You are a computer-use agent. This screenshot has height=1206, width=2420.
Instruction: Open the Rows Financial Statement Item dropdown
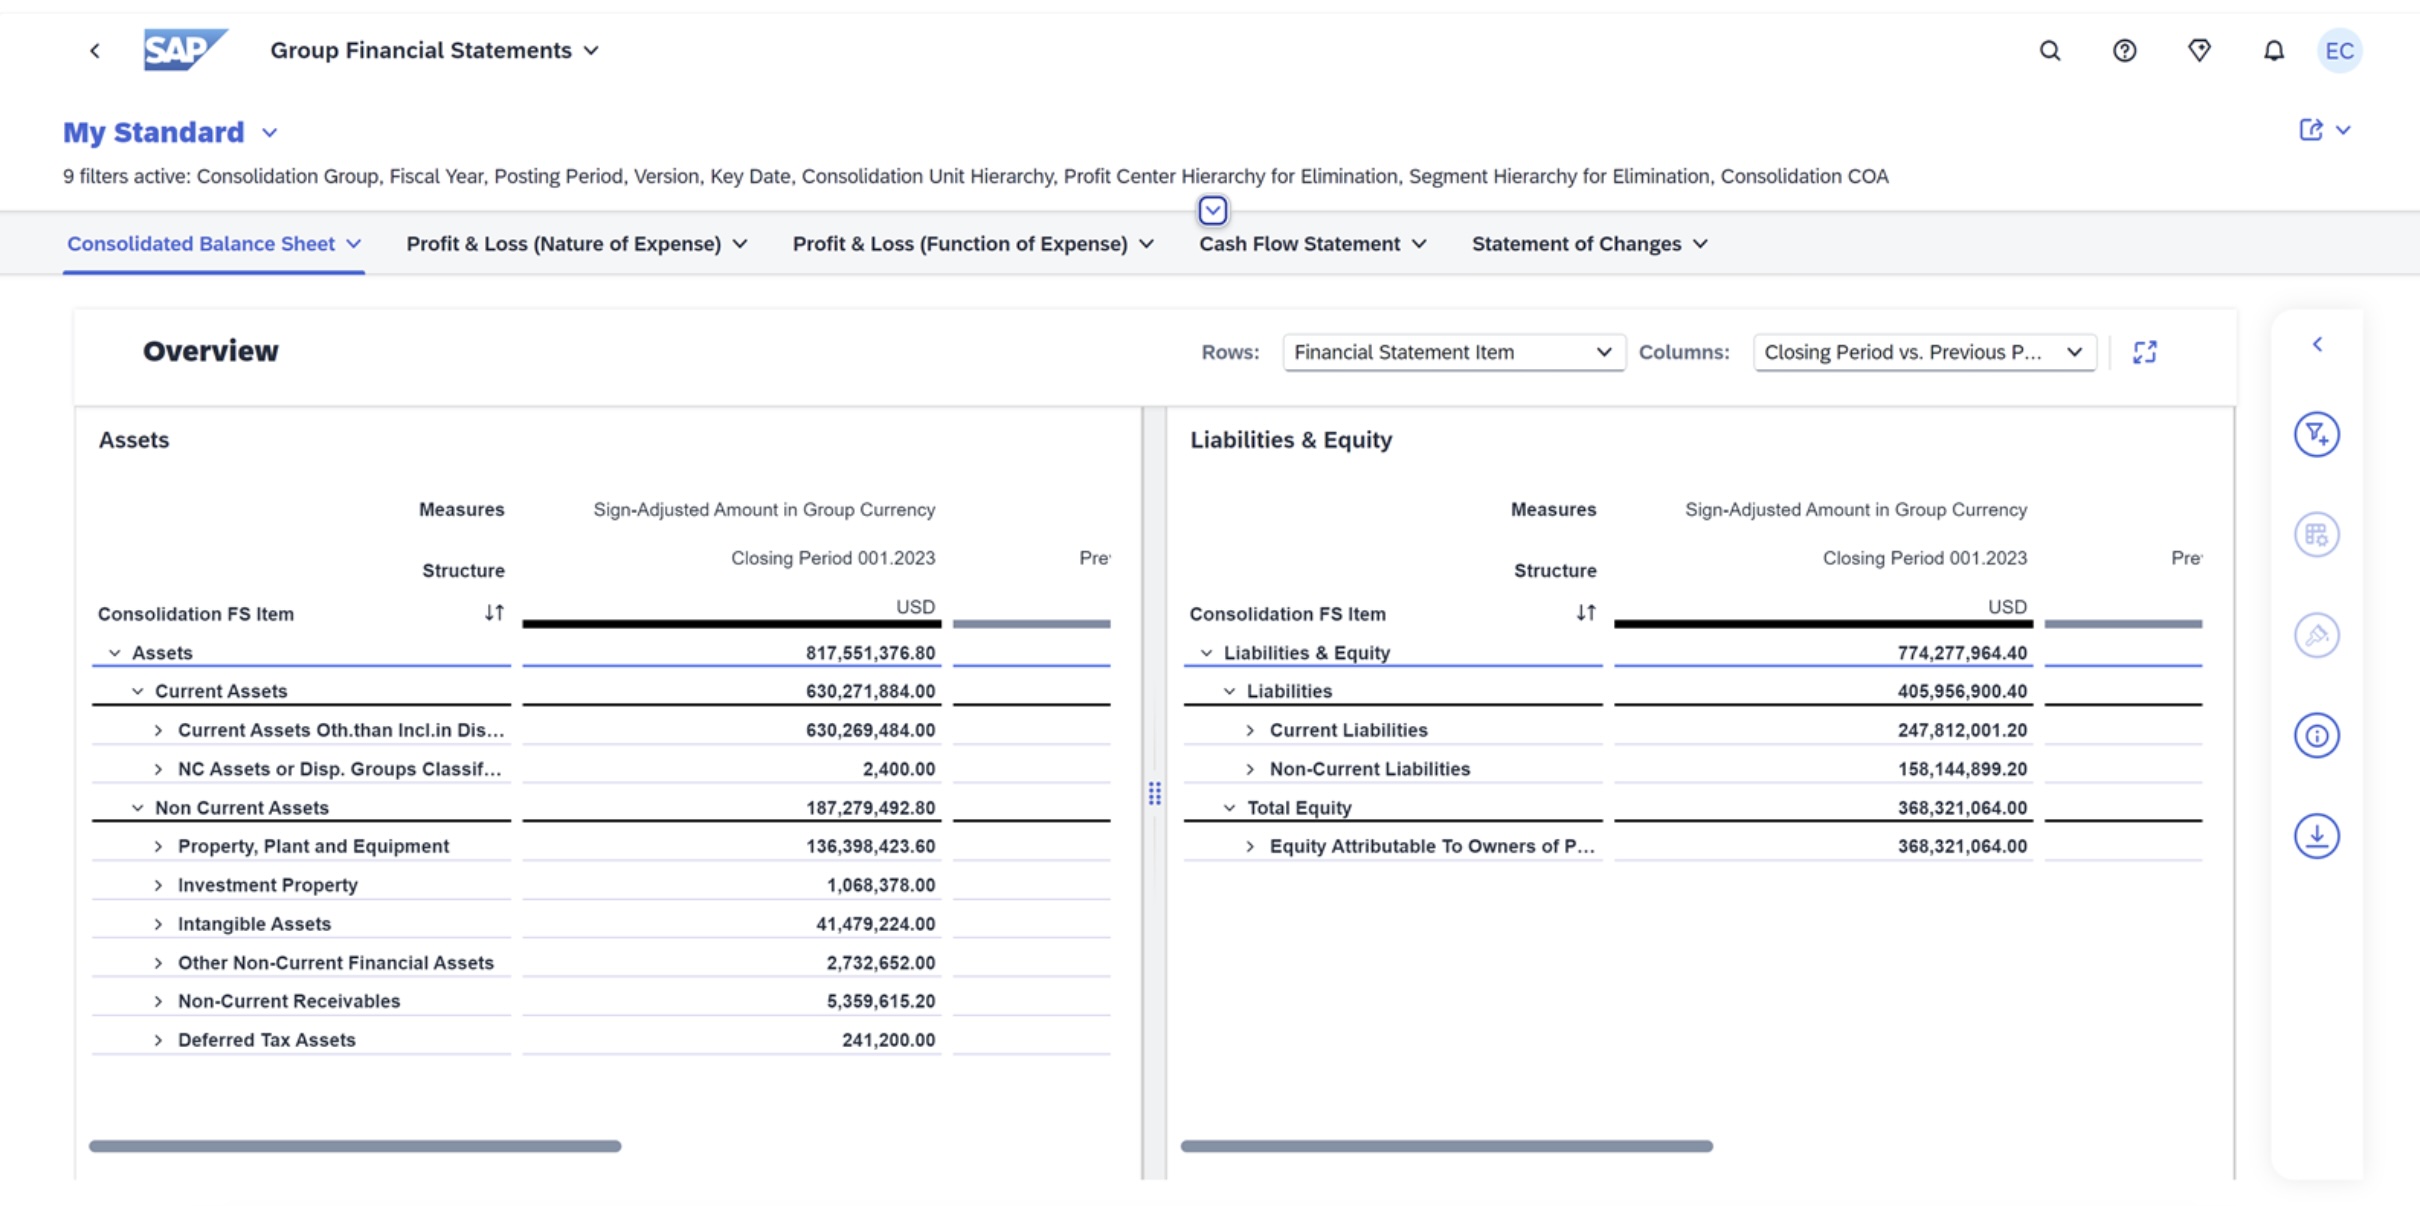[1453, 352]
